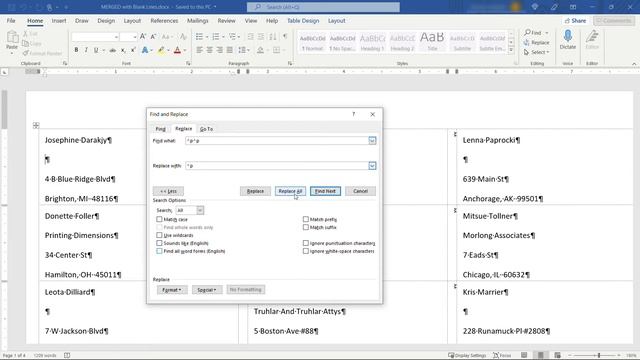
Task: Justify paragraph text
Action: tap(230, 50)
